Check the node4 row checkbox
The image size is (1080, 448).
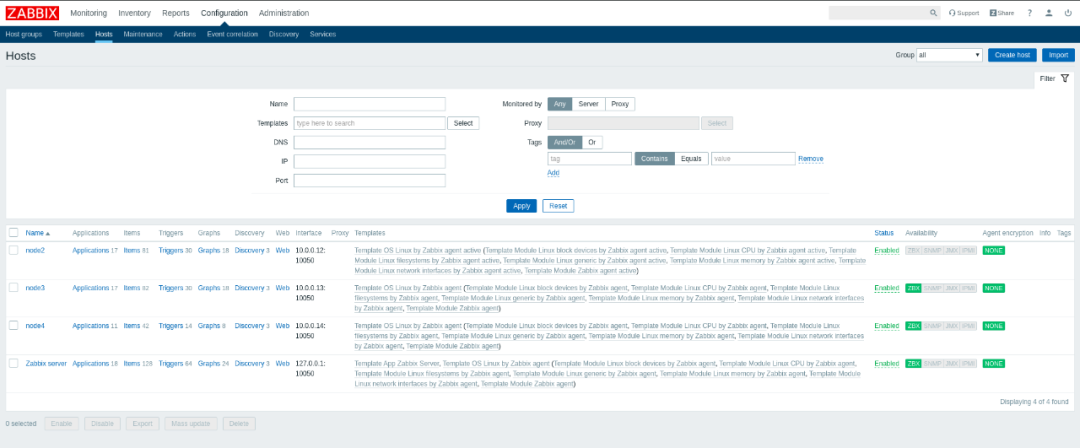[x=14, y=326]
